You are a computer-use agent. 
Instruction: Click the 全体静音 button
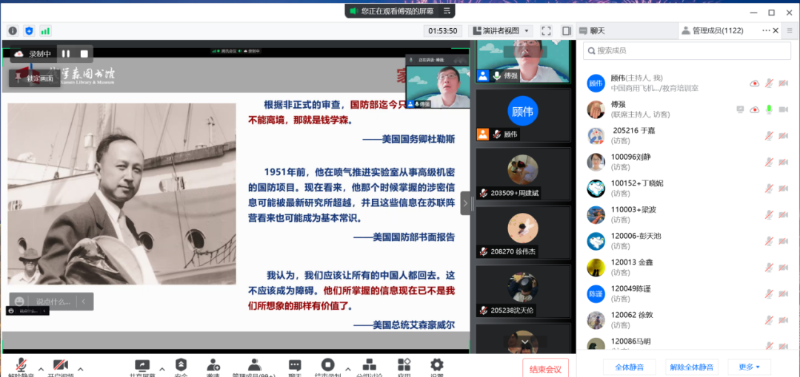pos(629,367)
